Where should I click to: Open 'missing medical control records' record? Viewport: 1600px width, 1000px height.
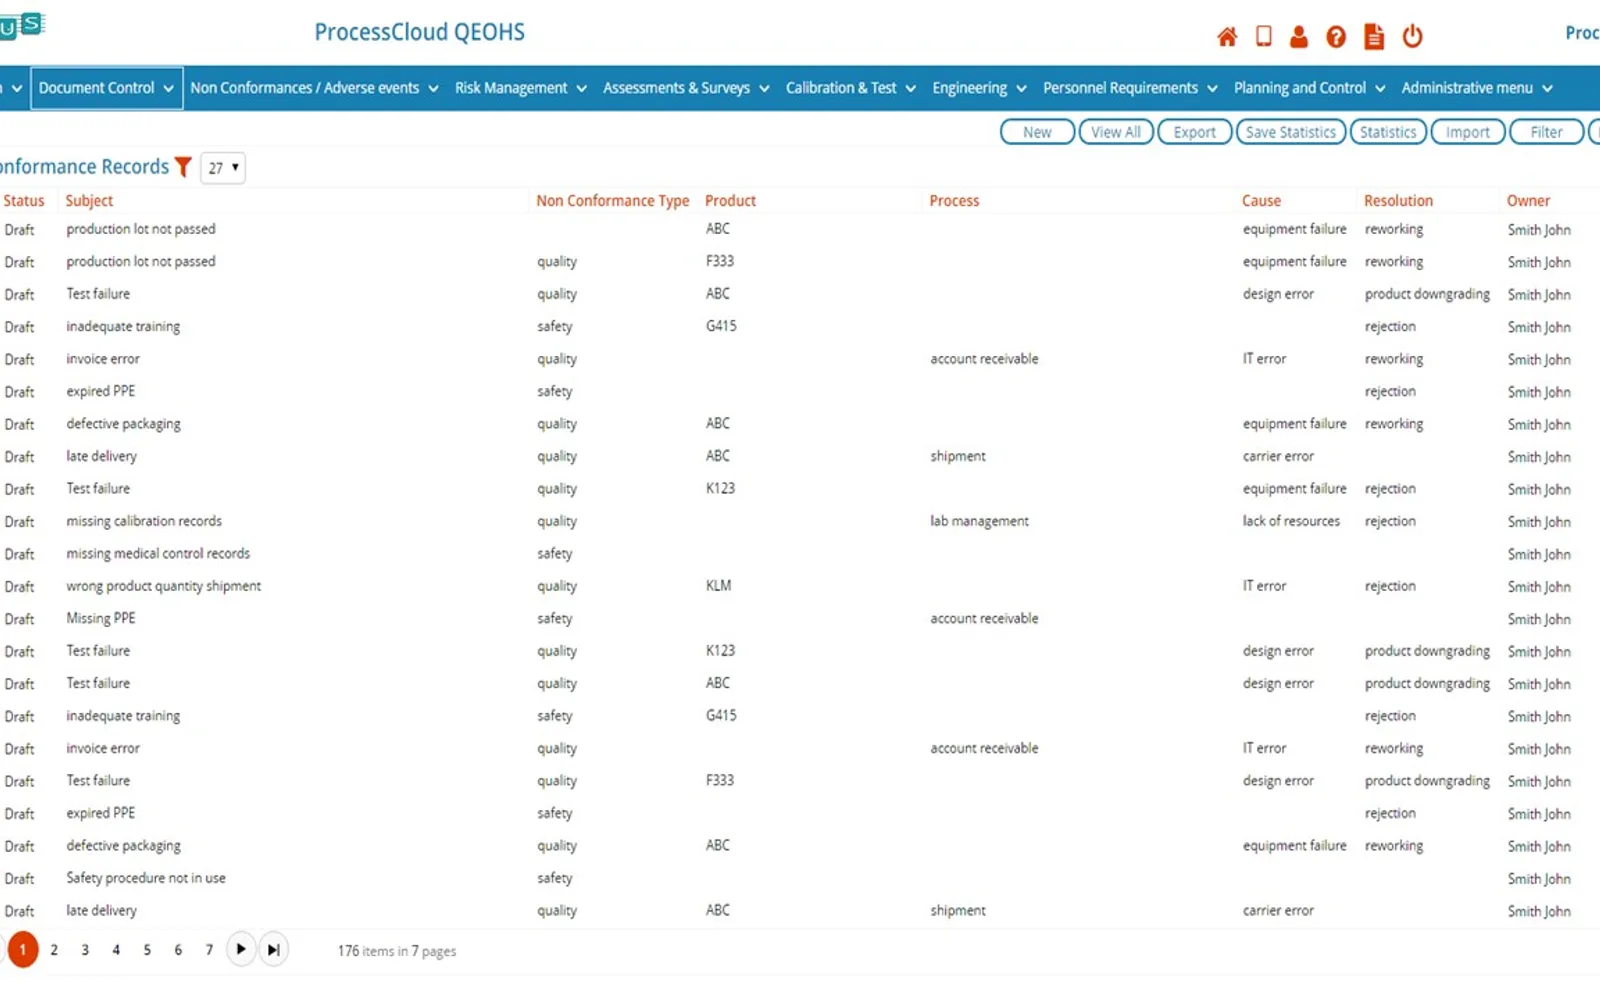point(158,553)
